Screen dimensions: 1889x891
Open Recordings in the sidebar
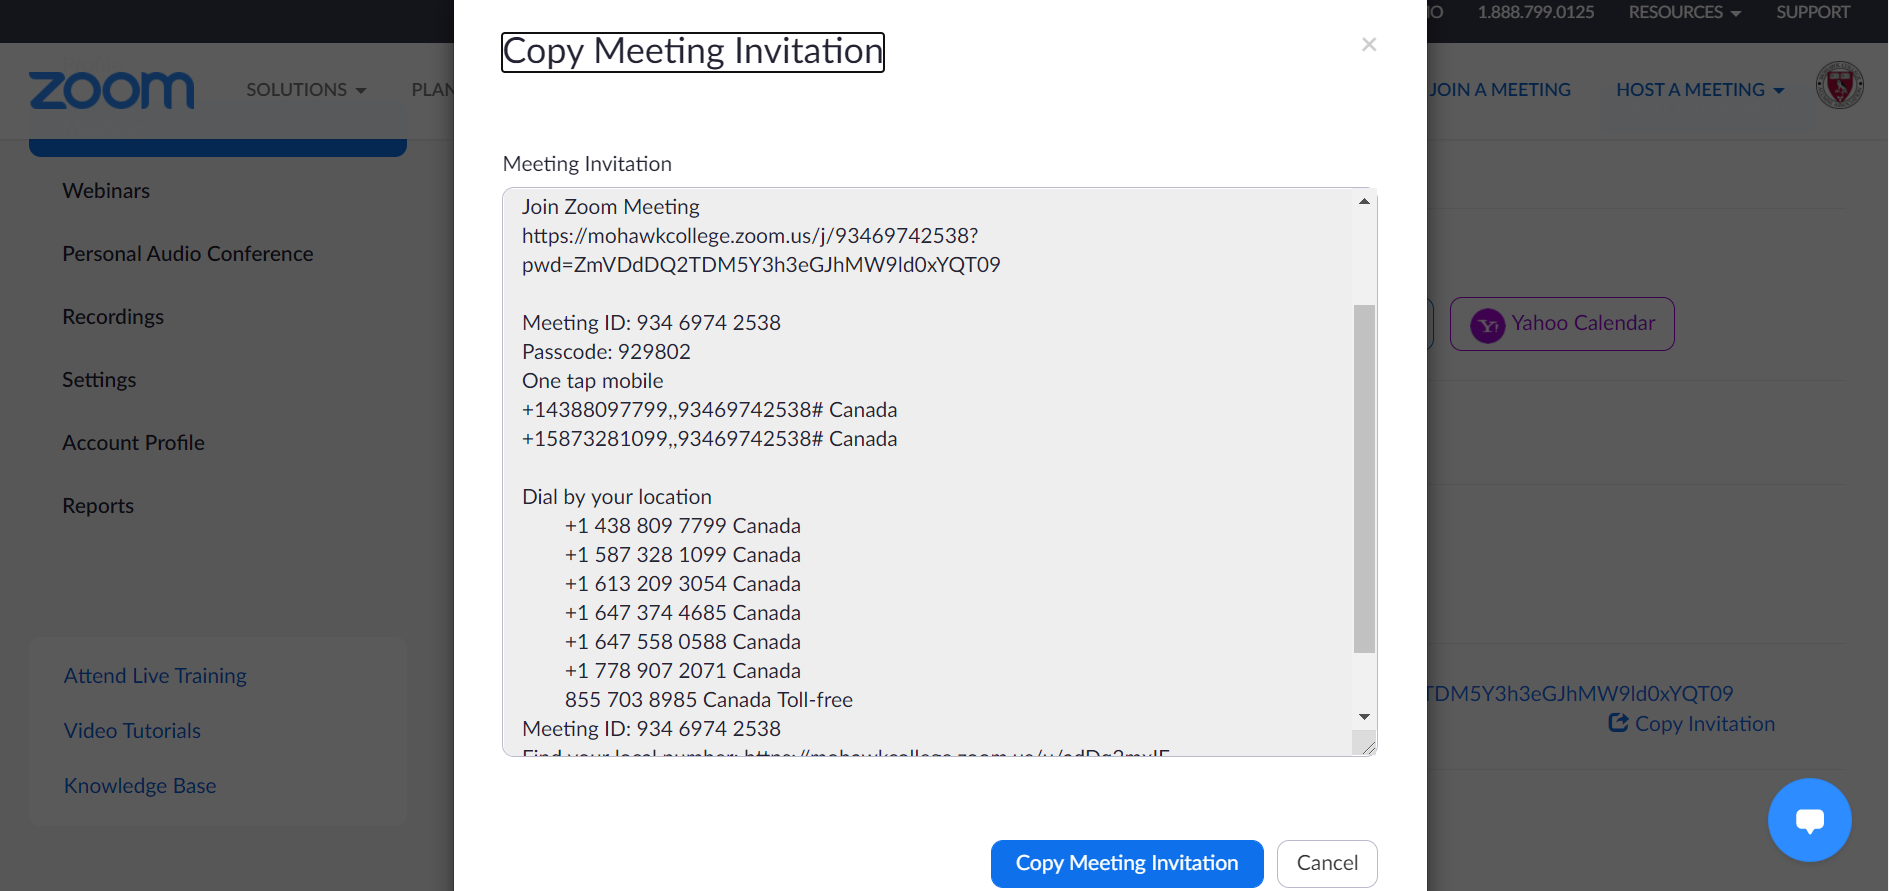tap(113, 317)
